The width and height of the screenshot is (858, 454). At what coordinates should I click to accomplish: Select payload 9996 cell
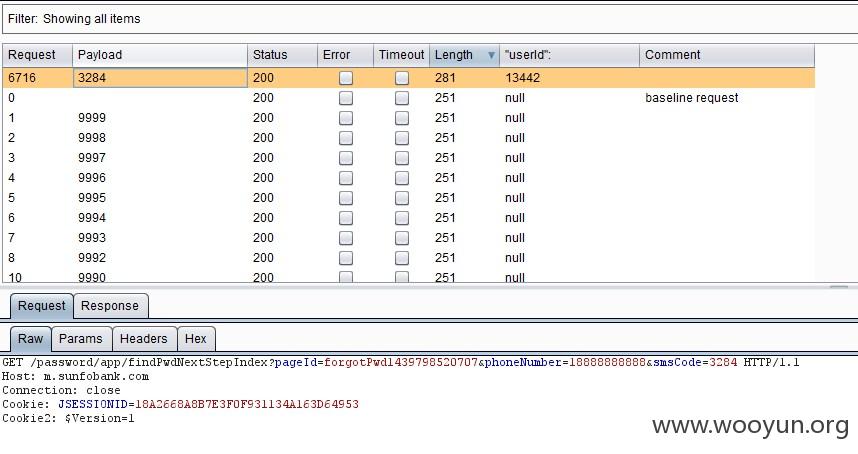(x=160, y=178)
